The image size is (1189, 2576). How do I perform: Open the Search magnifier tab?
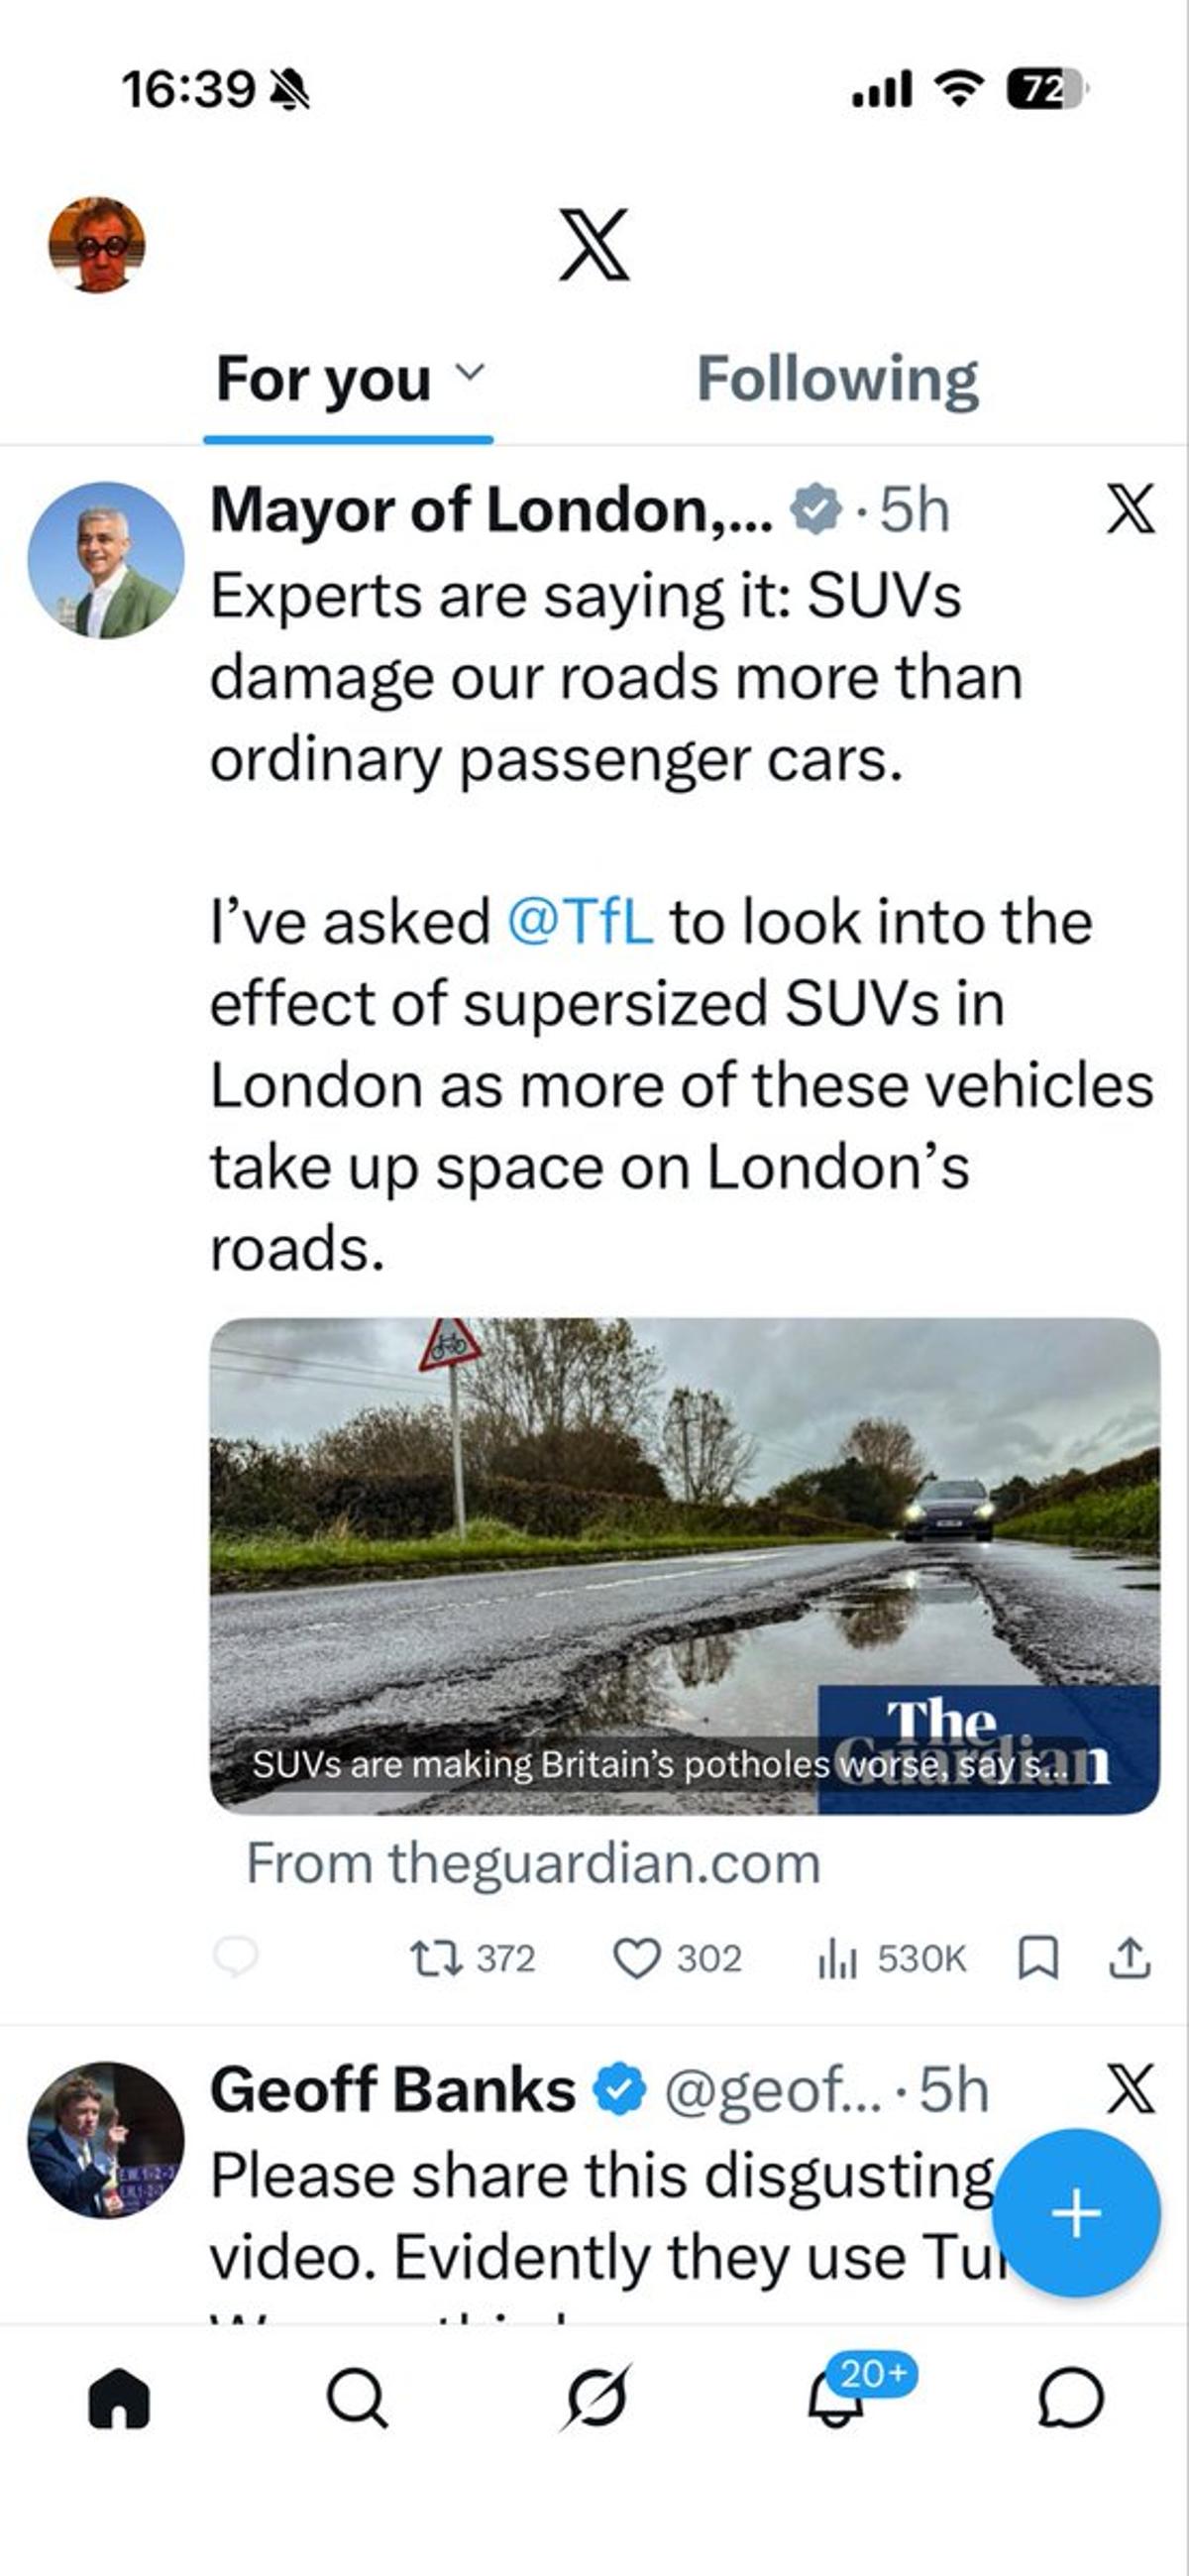(x=356, y=2398)
